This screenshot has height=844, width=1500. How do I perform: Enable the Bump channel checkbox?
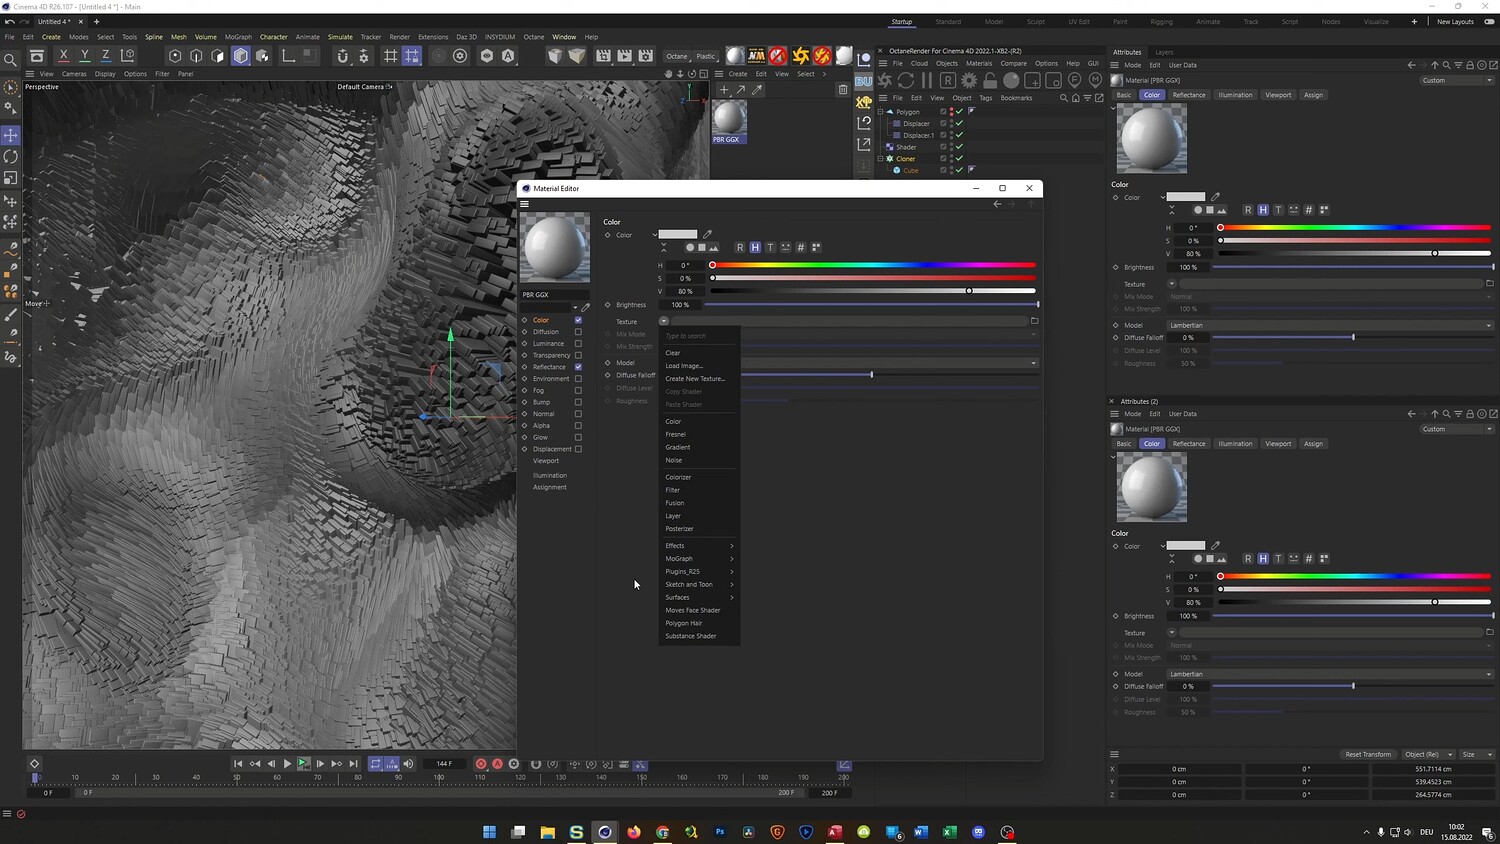click(578, 402)
